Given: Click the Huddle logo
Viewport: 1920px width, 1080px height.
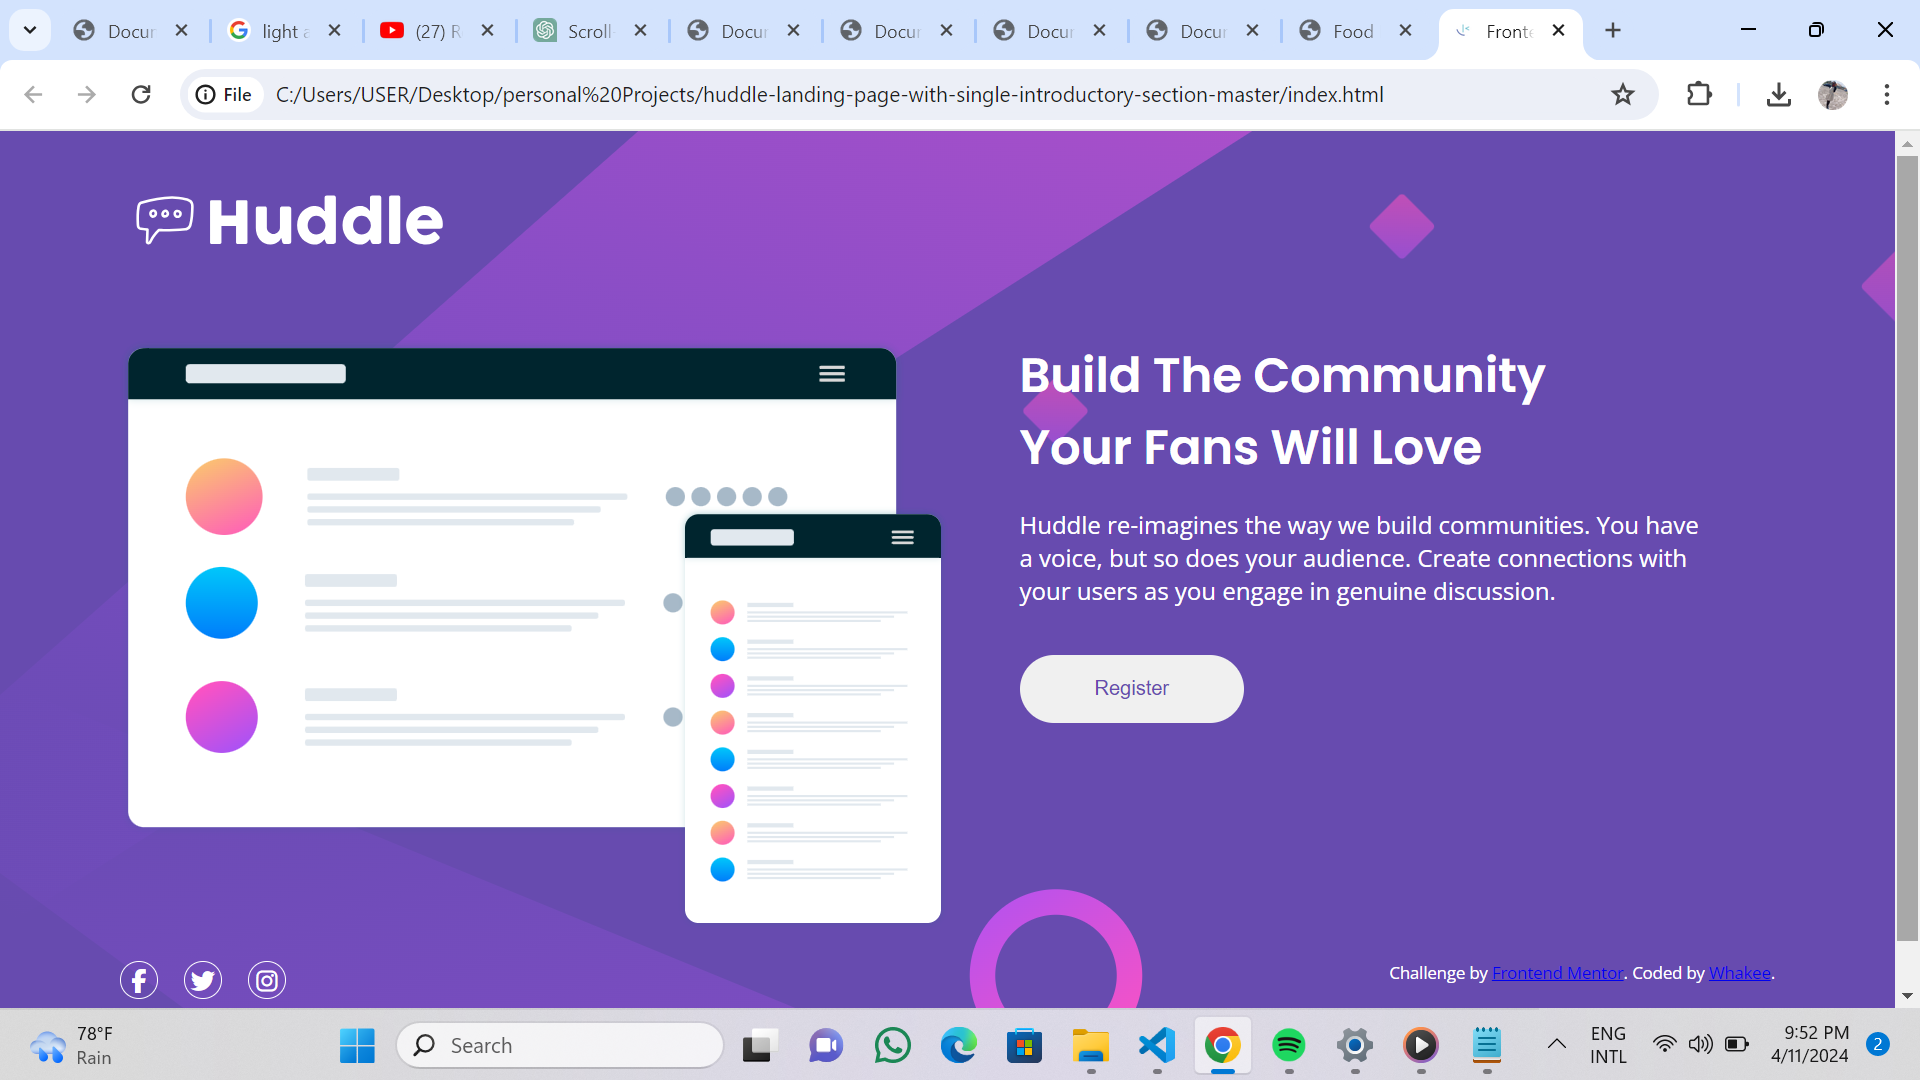Looking at the screenshot, I should (290, 221).
